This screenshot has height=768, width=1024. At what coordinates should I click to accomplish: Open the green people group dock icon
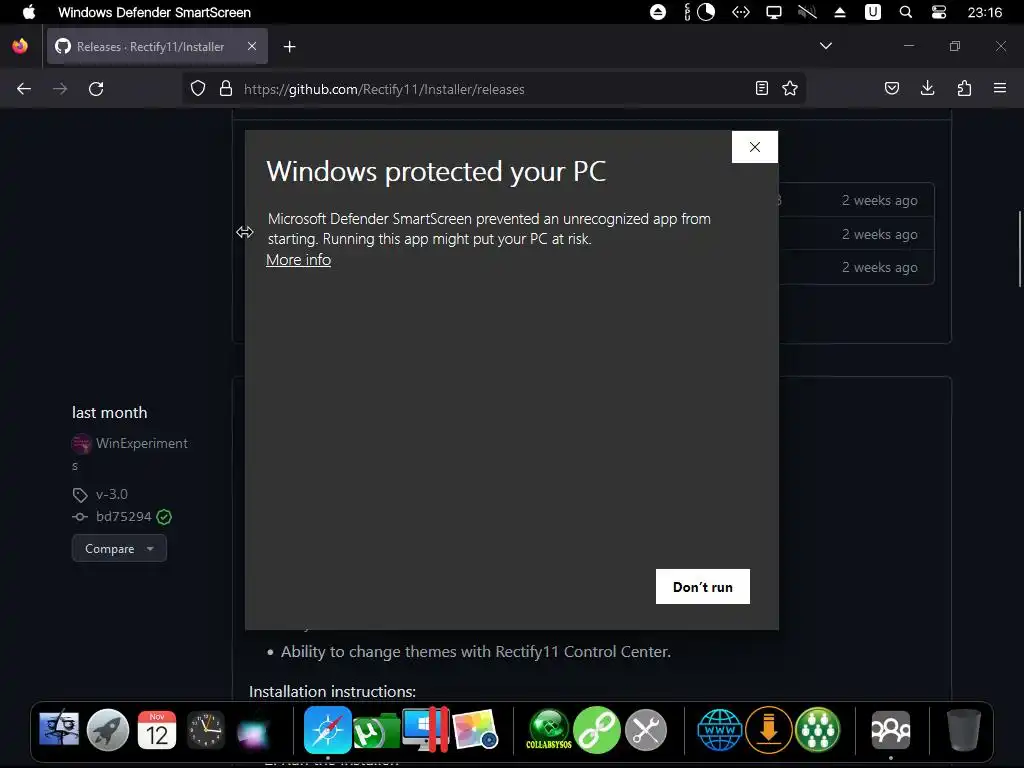point(818,729)
